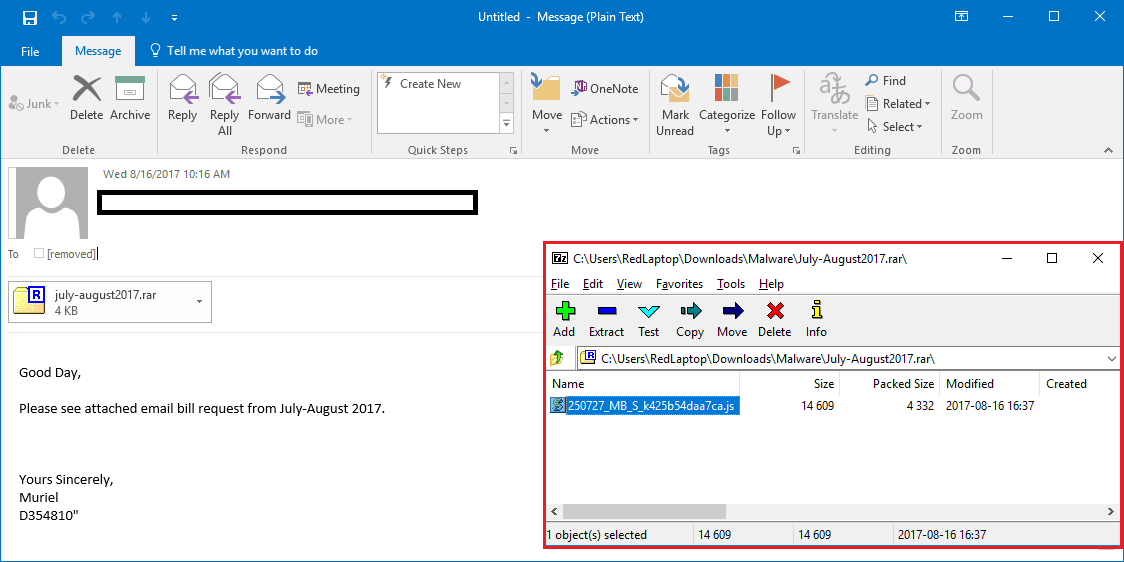1124x562 pixels.
Task: Go up one folder level in 7-Zip
Action: [x=557, y=357]
